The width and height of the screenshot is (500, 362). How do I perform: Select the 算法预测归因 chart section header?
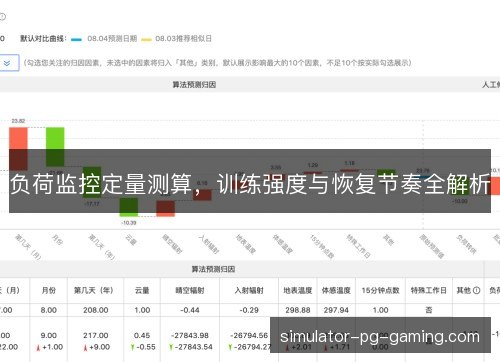tap(194, 85)
